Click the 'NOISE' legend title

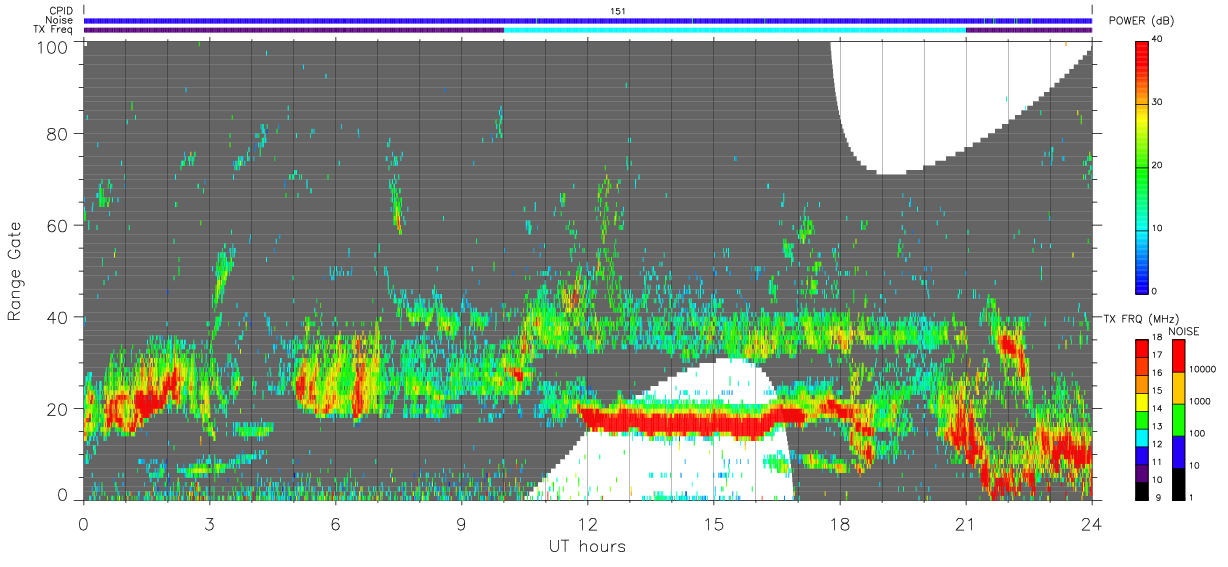[1185, 331]
